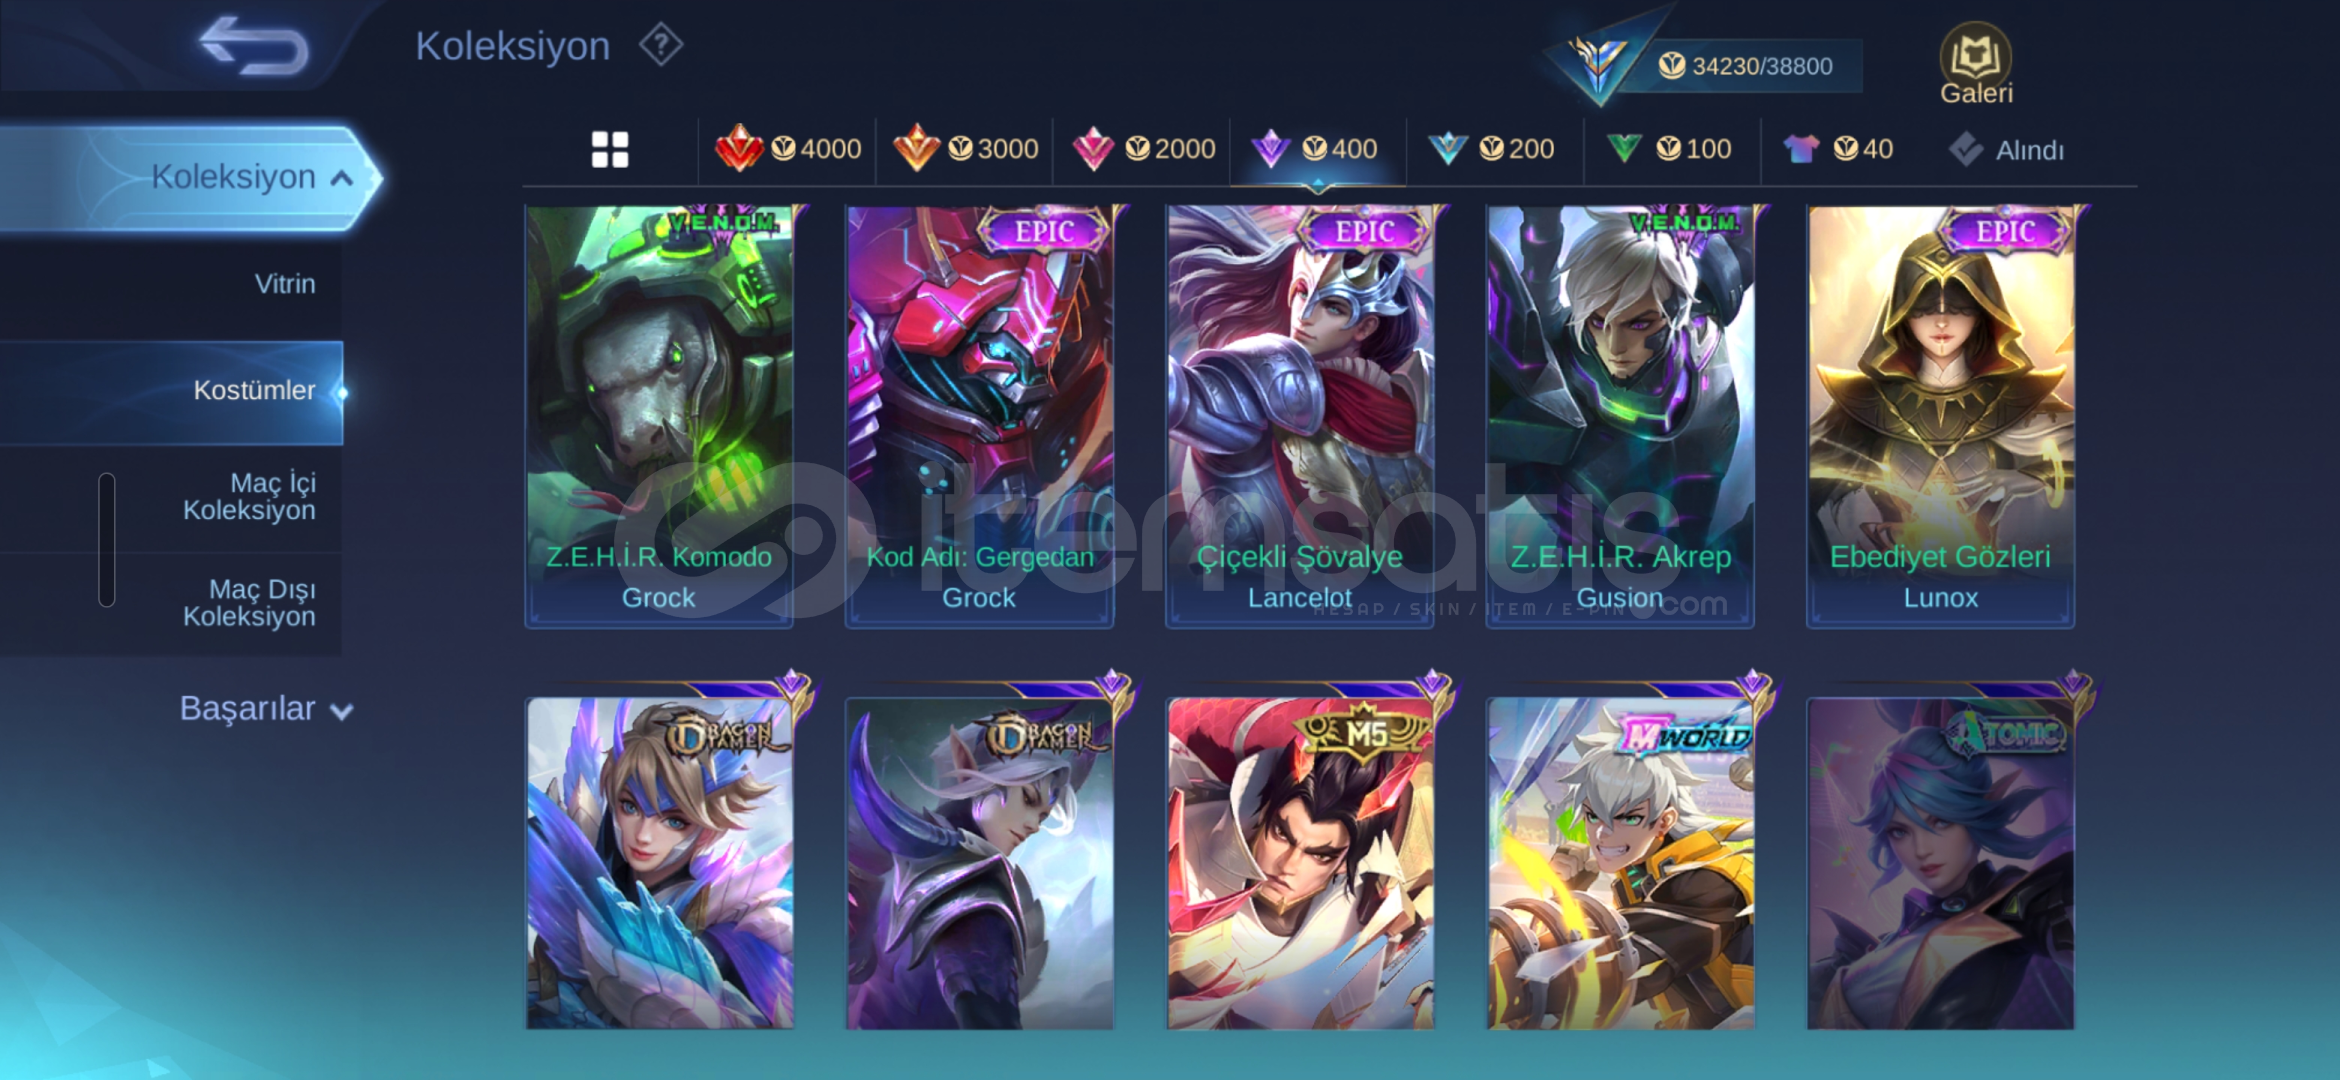This screenshot has width=2340, height=1080.
Task: Open the Çiçekli Şövalye Lancelot skin card
Action: 1300,417
